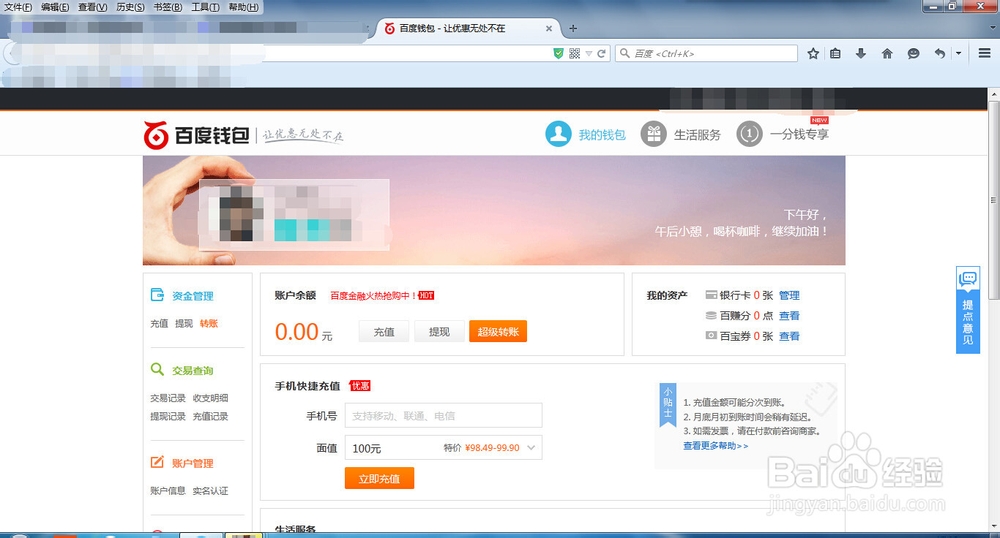The height and width of the screenshot is (538, 1000).
Task: Click the orange 超级转账 button
Action: click(498, 331)
